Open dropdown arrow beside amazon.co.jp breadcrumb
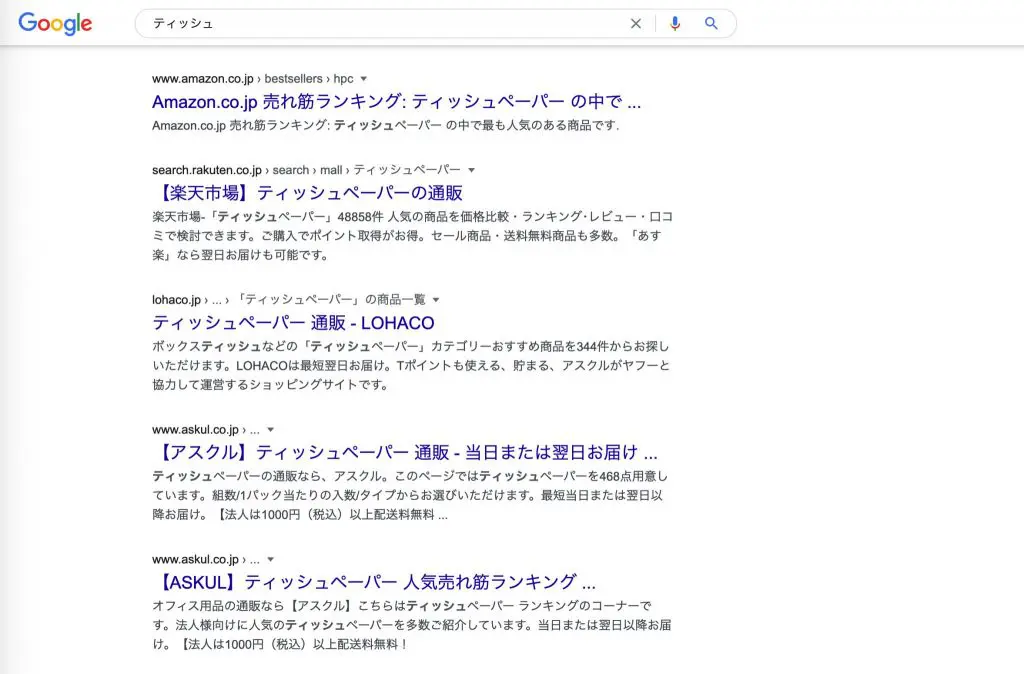 [x=364, y=79]
